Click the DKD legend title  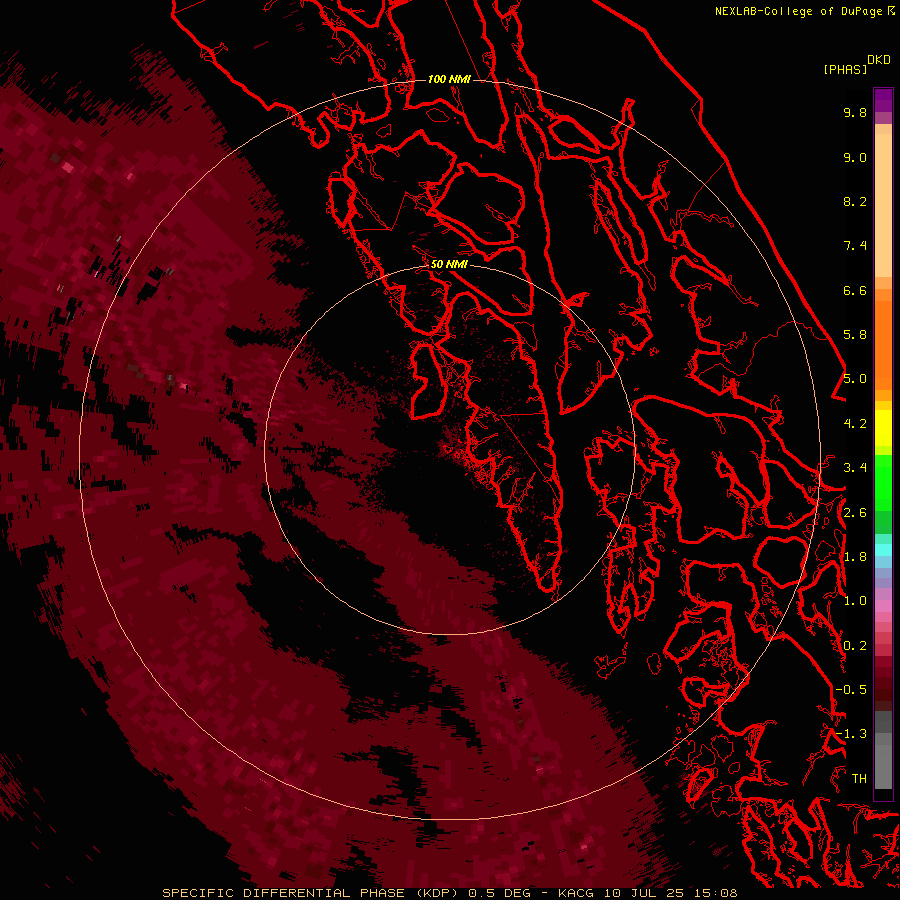coord(878,60)
